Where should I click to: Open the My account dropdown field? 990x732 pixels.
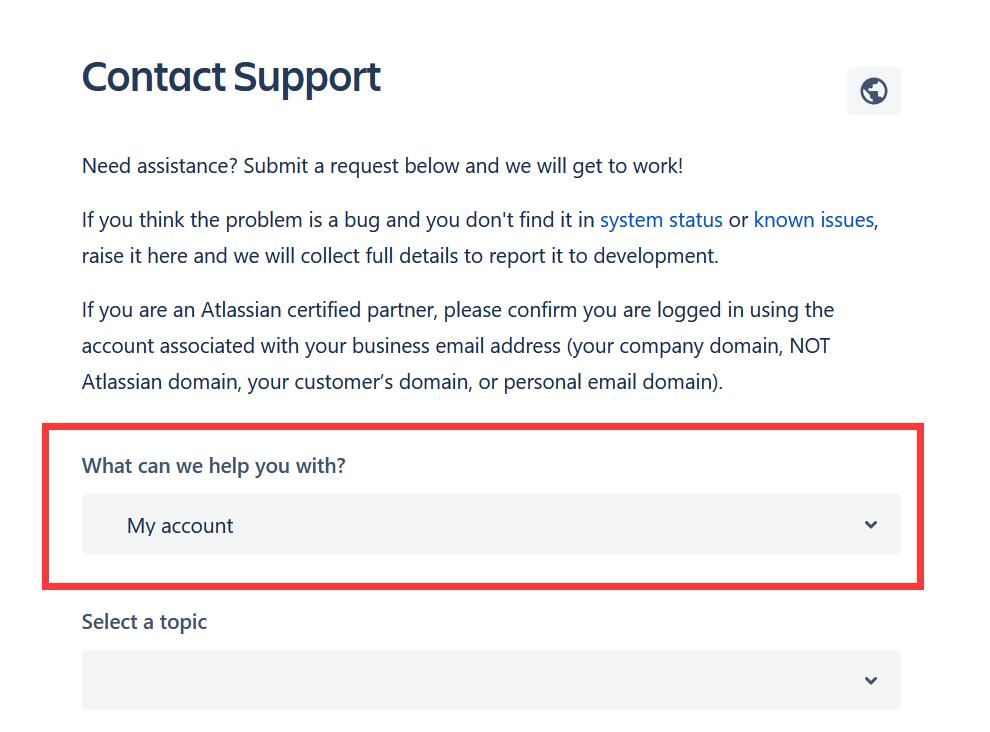click(x=491, y=524)
